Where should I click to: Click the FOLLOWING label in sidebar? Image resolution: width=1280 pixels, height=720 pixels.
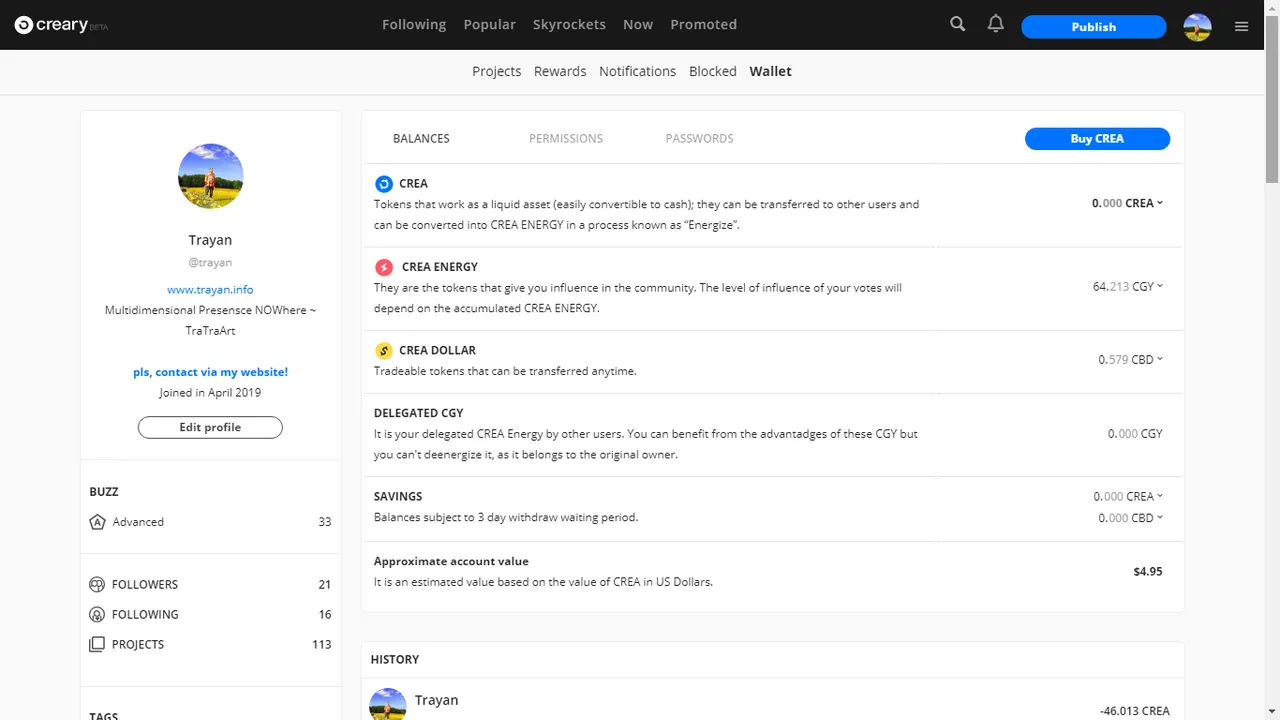pos(145,614)
